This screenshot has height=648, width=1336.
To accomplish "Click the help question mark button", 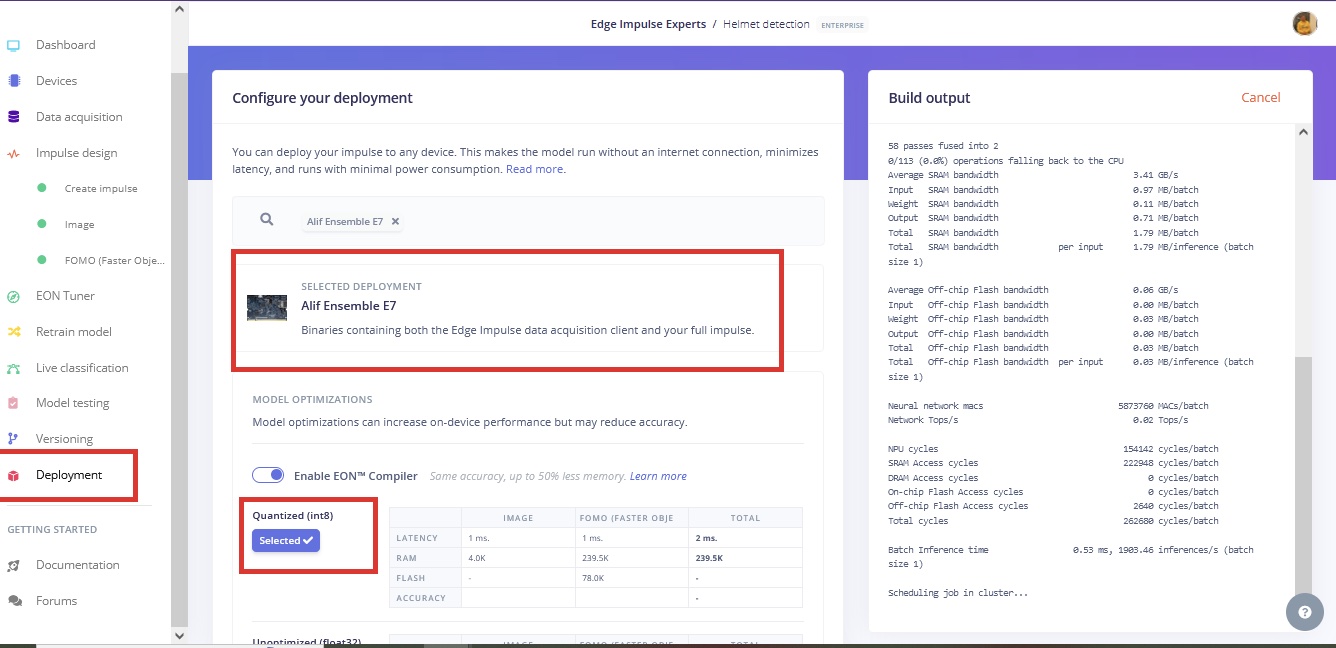I will coord(1304,612).
